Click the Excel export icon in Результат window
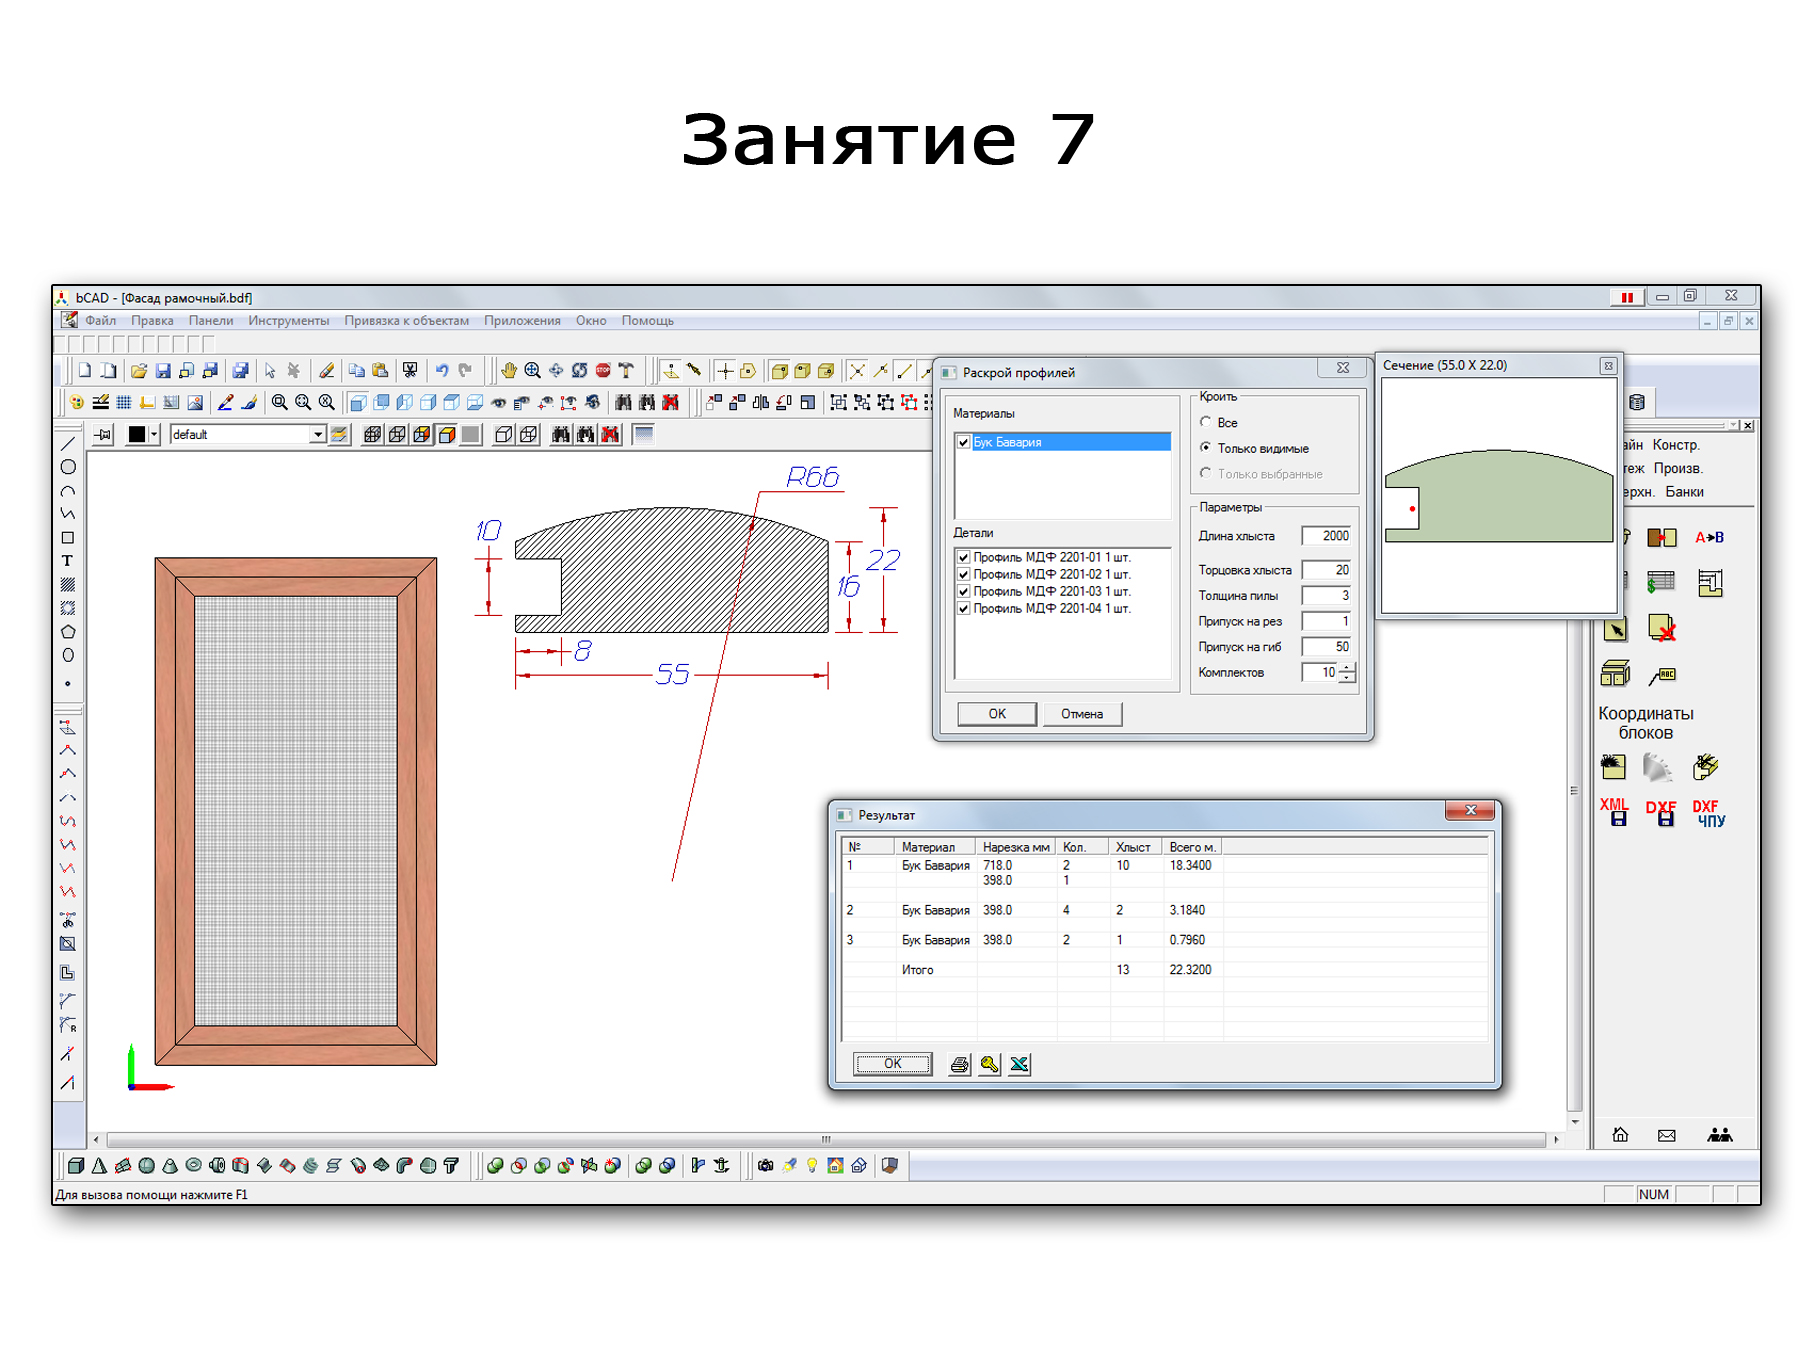The width and height of the screenshot is (1814, 1361). point(1019,1065)
